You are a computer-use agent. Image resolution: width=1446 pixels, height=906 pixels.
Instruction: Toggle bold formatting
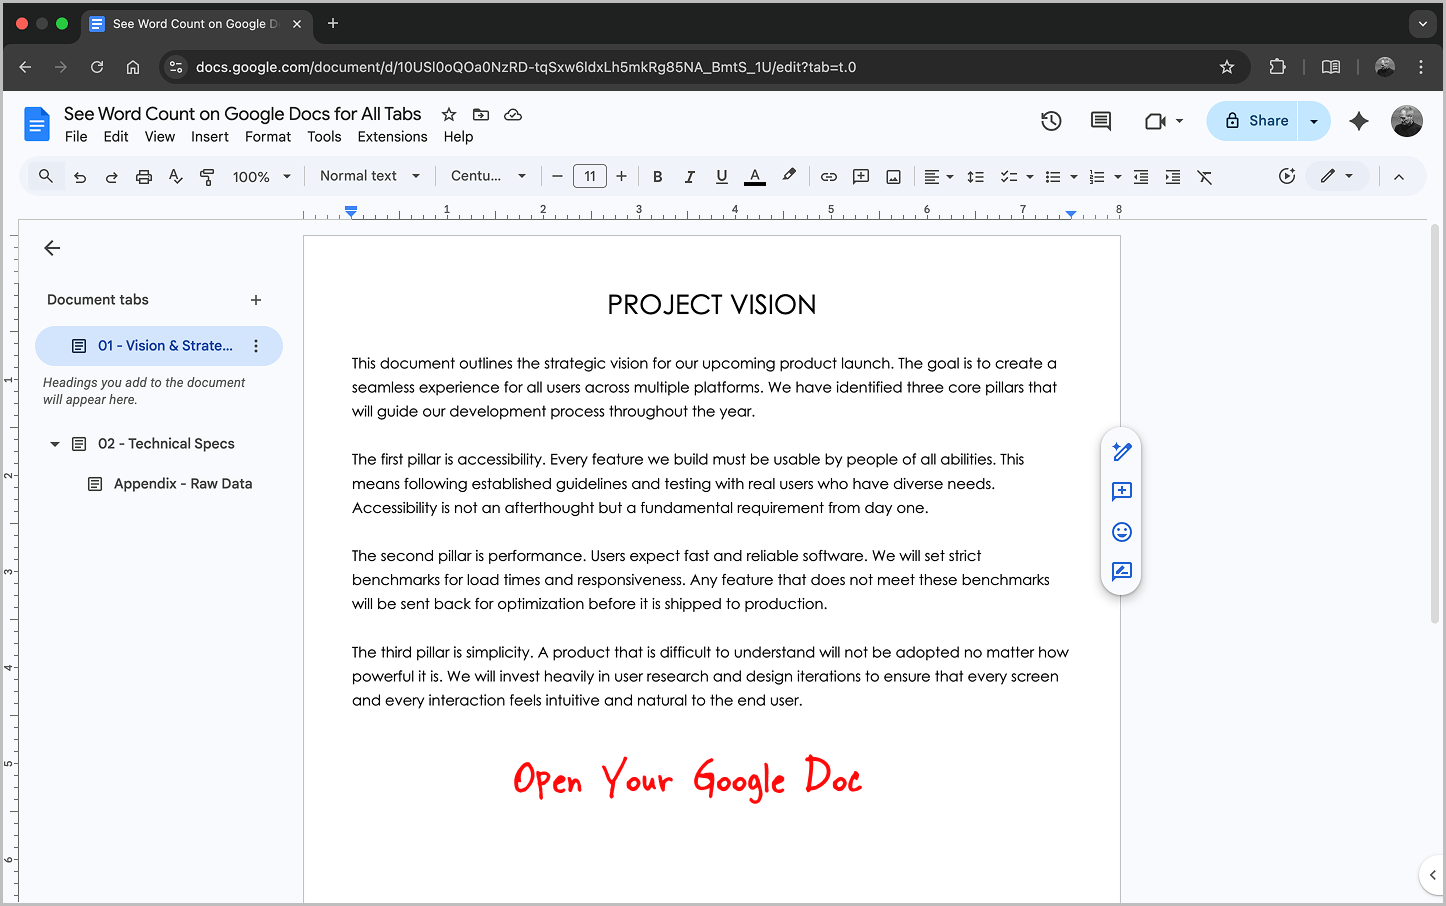click(x=657, y=176)
